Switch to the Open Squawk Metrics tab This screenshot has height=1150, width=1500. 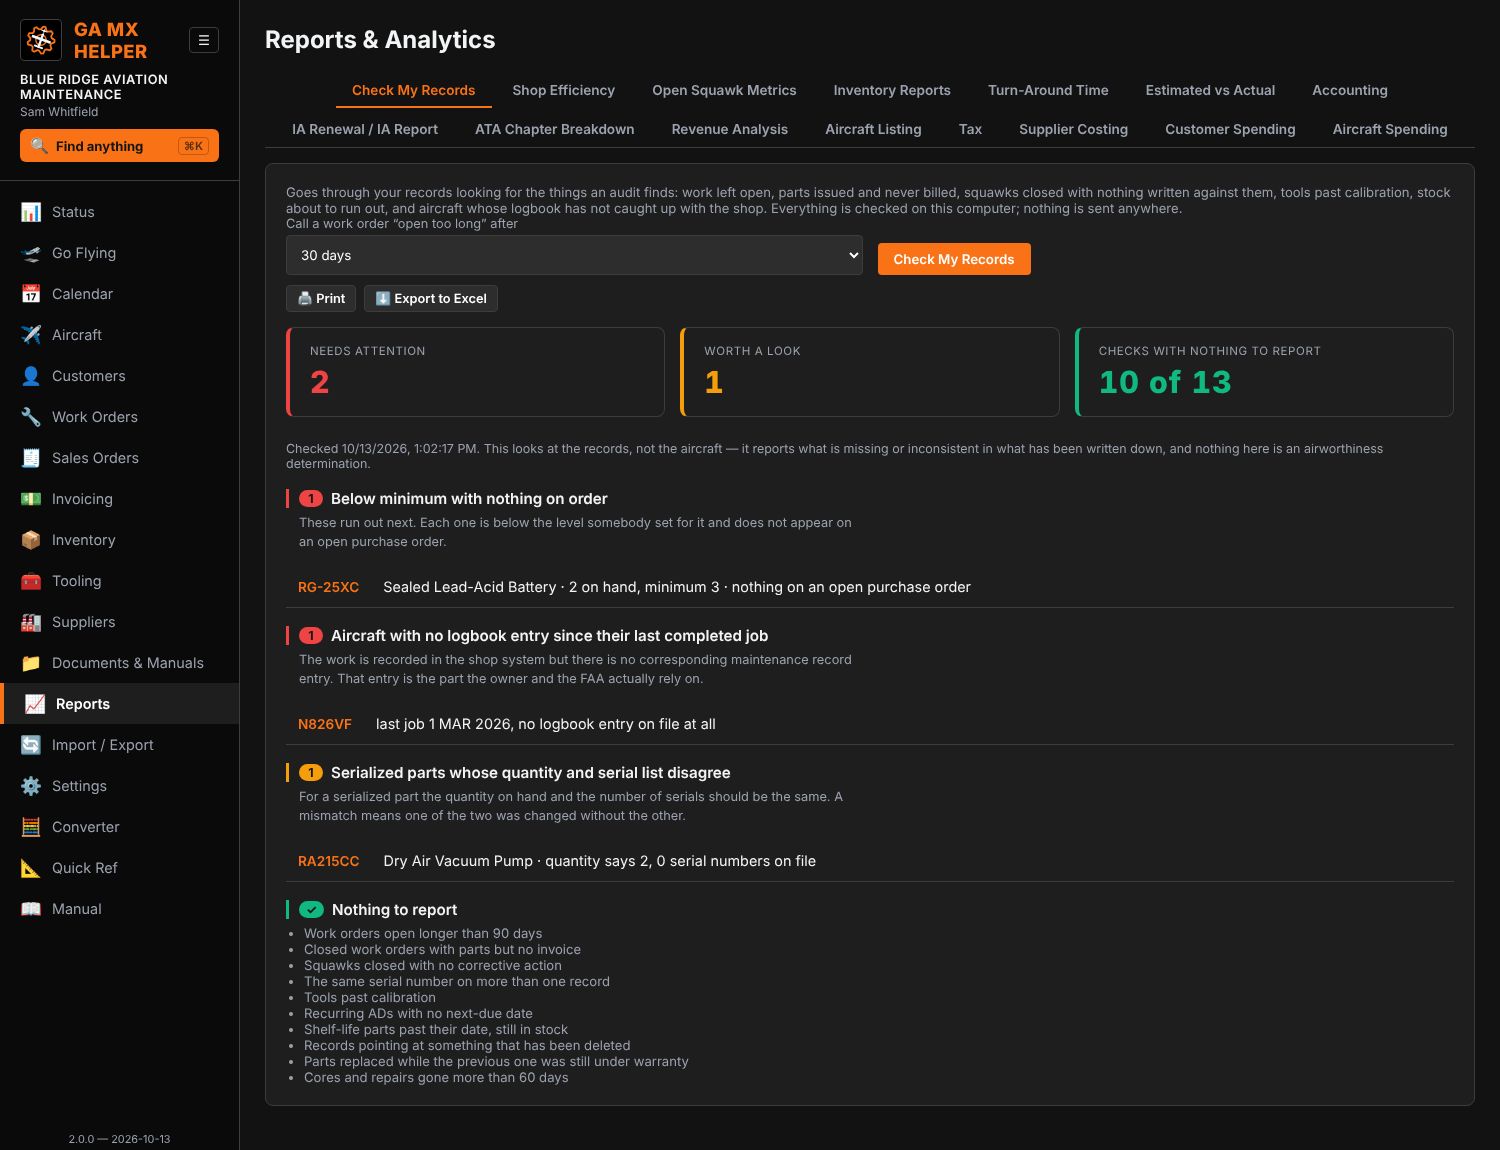pos(724,90)
